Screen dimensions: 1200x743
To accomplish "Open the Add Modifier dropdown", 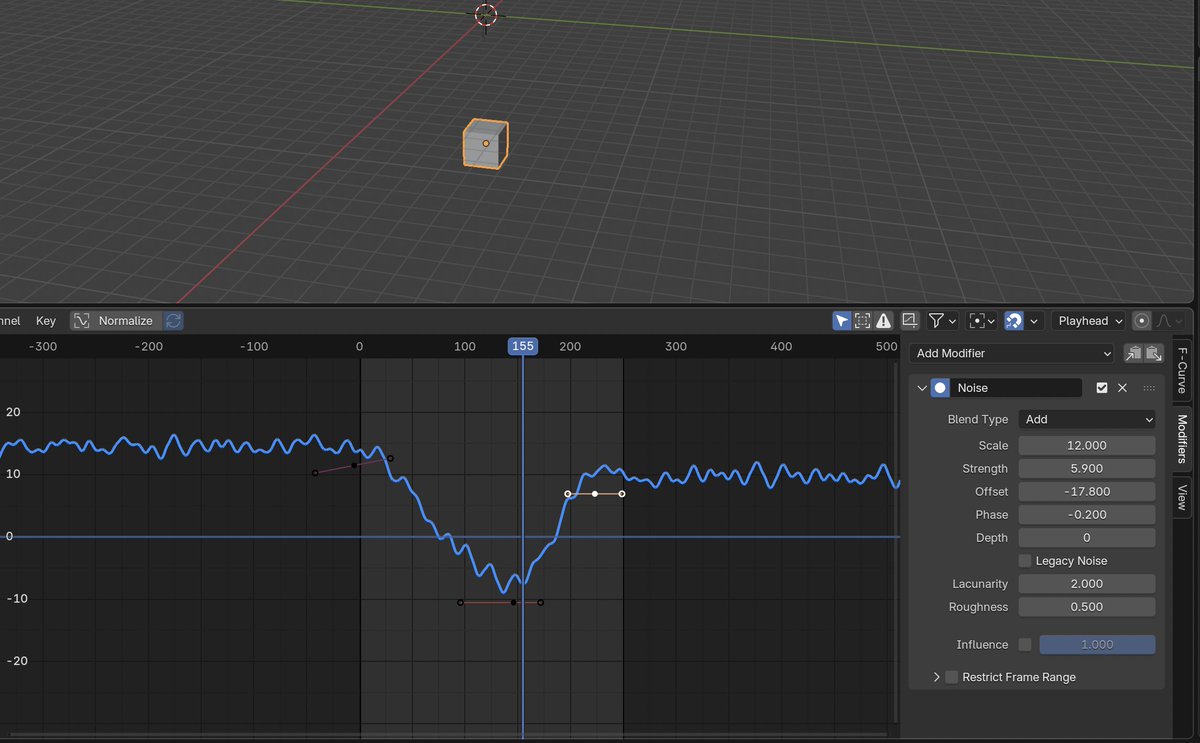I will click(1012, 353).
